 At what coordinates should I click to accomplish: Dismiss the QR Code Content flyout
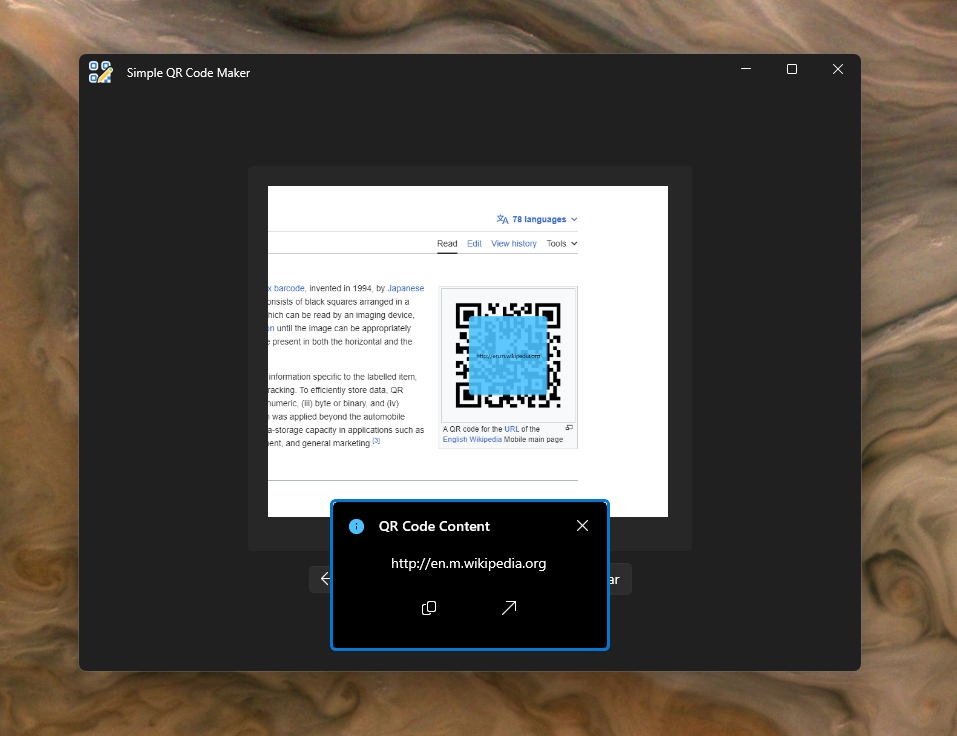point(582,525)
